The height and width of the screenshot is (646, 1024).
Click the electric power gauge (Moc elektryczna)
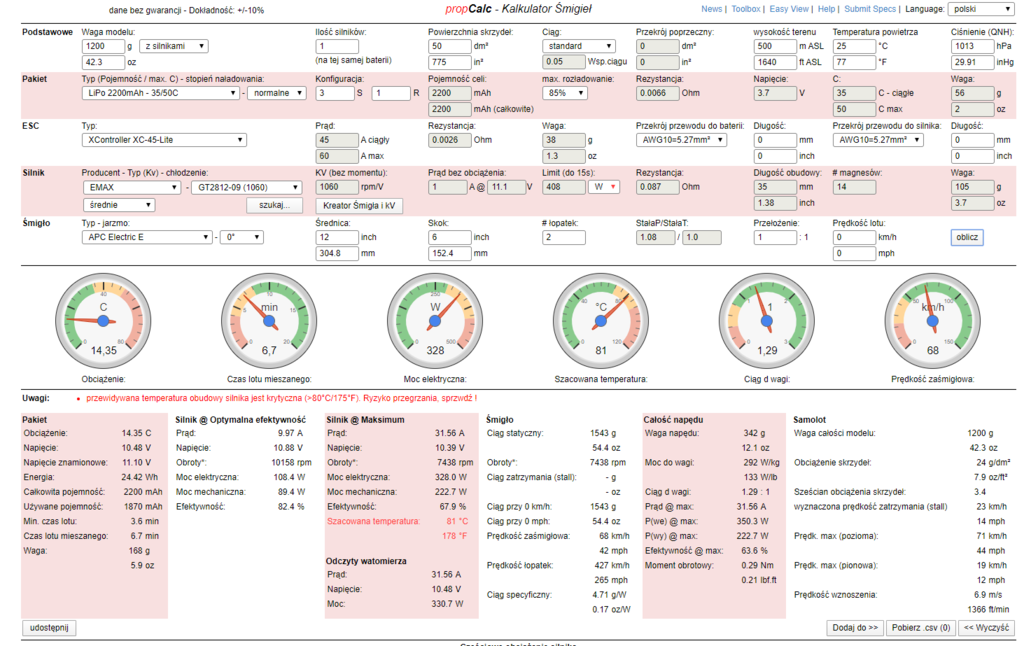click(x=435, y=320)
